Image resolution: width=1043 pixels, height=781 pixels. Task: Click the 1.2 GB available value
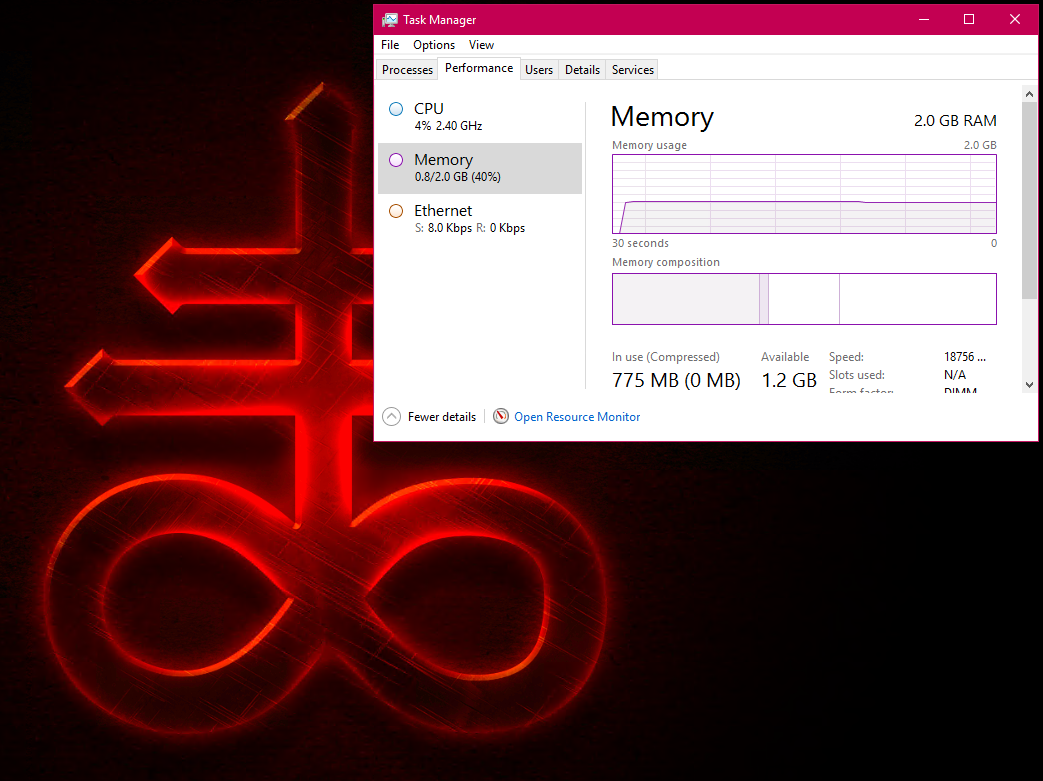click(x=789, y=381)
